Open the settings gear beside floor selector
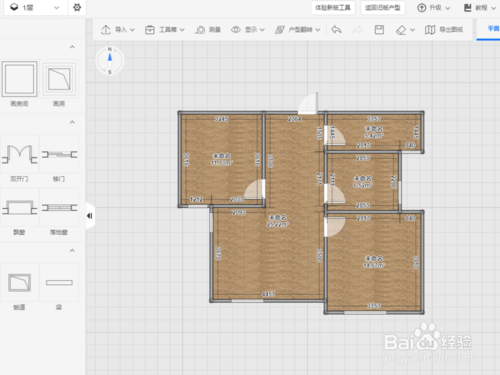Screen dimensions: 500x375 point(77,7)
